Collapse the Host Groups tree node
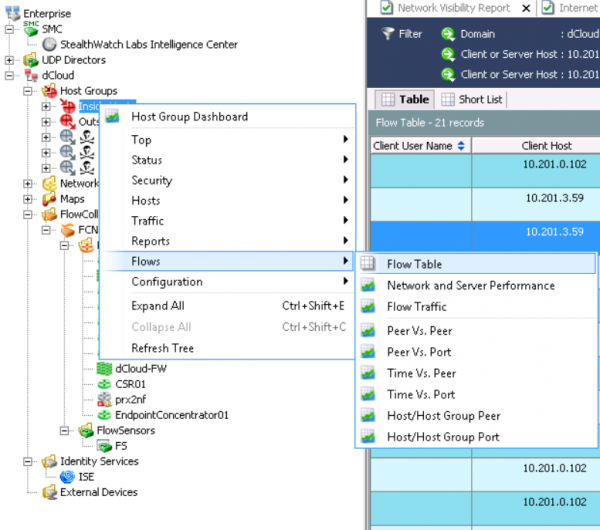The width and height of the screenshot is (600, 530). point(28,91)
